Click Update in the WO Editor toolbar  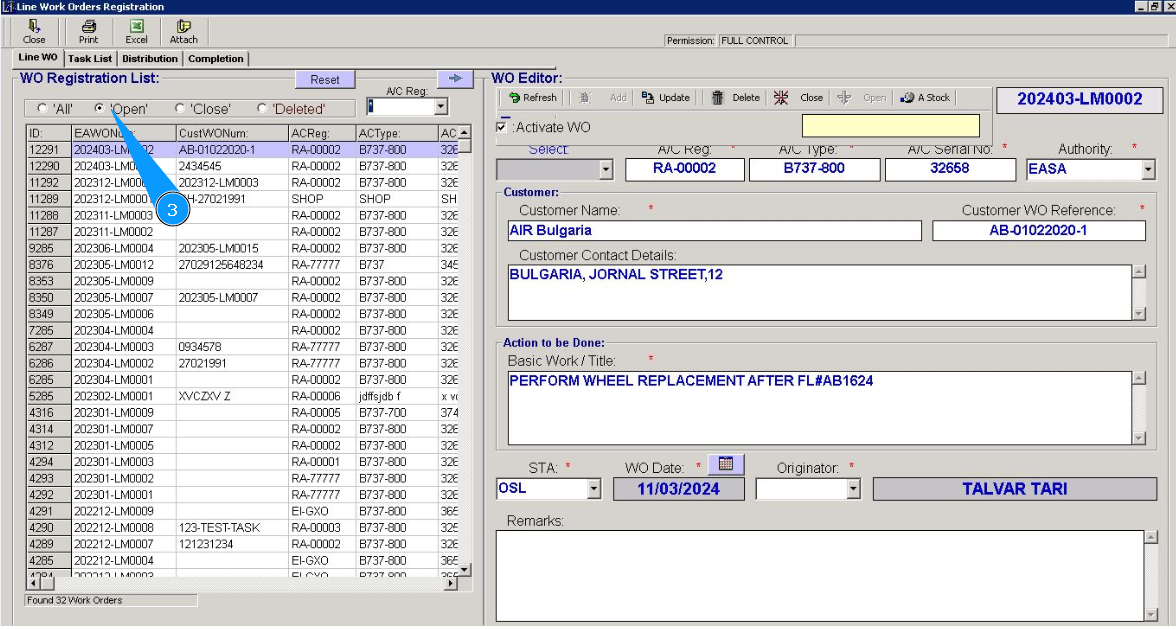pos(666,98)
